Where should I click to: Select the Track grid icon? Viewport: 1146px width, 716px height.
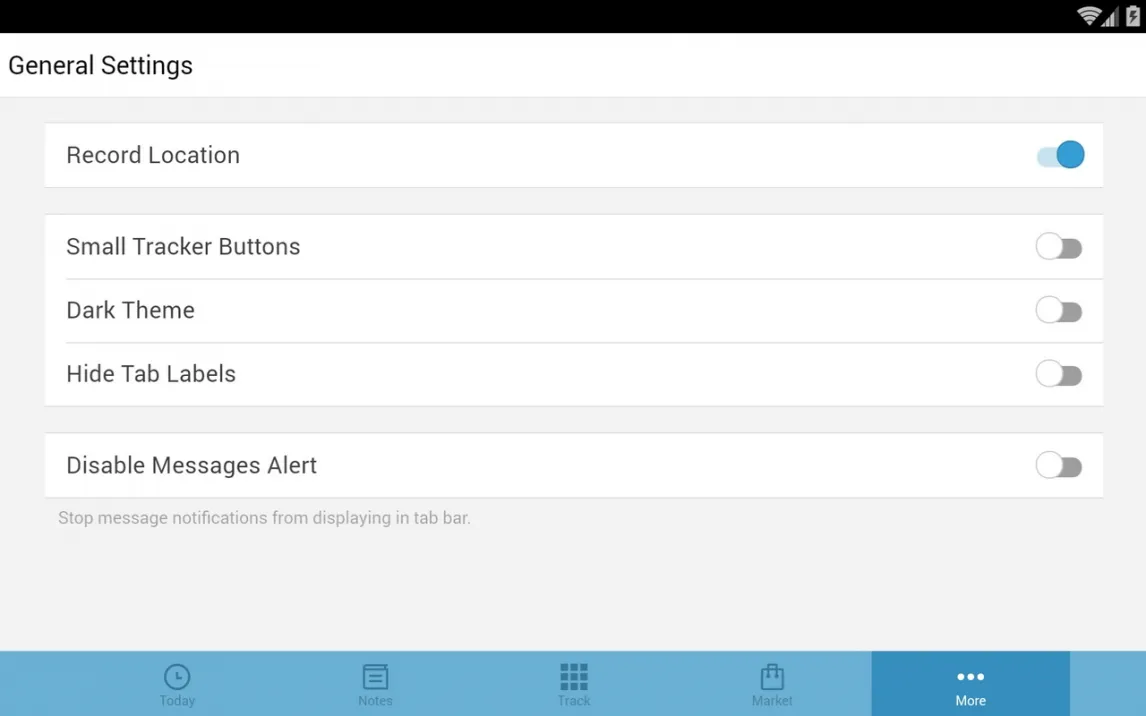point(574,677)
